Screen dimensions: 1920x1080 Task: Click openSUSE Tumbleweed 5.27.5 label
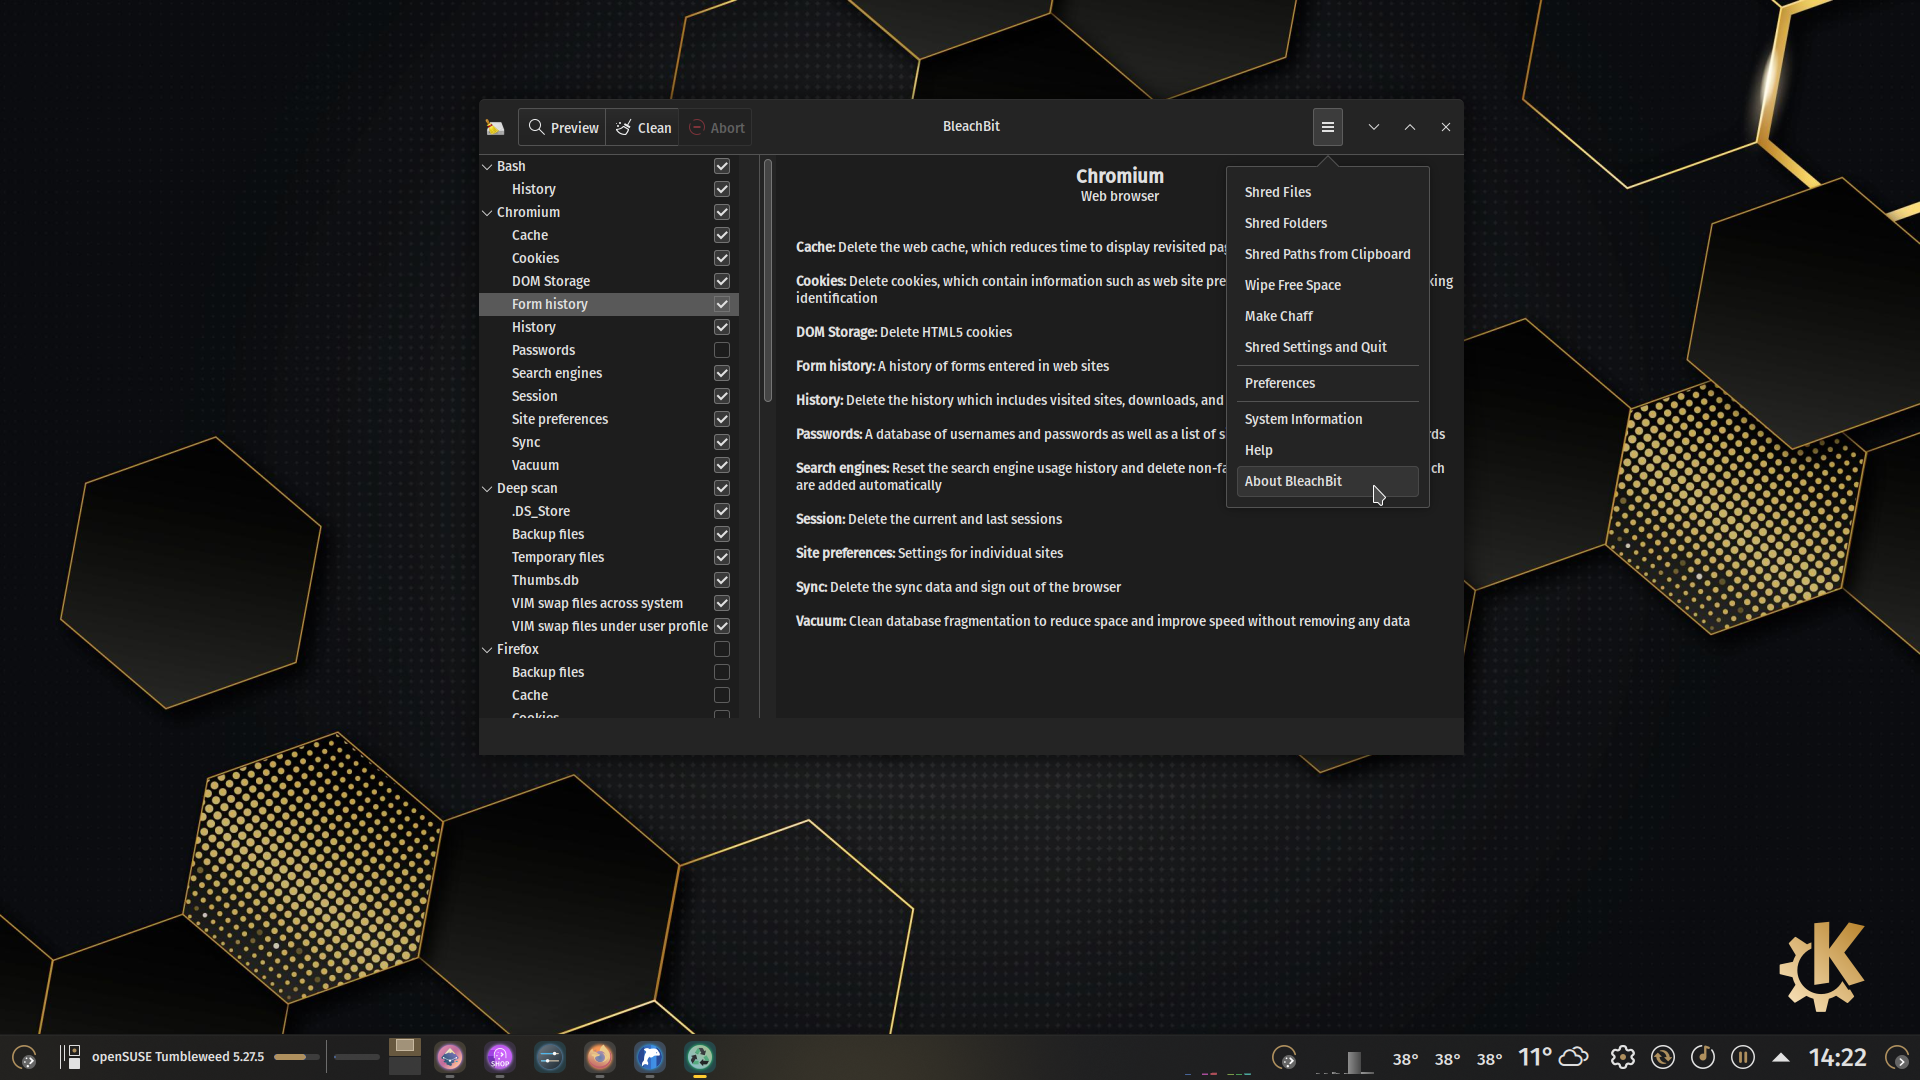178,1057
